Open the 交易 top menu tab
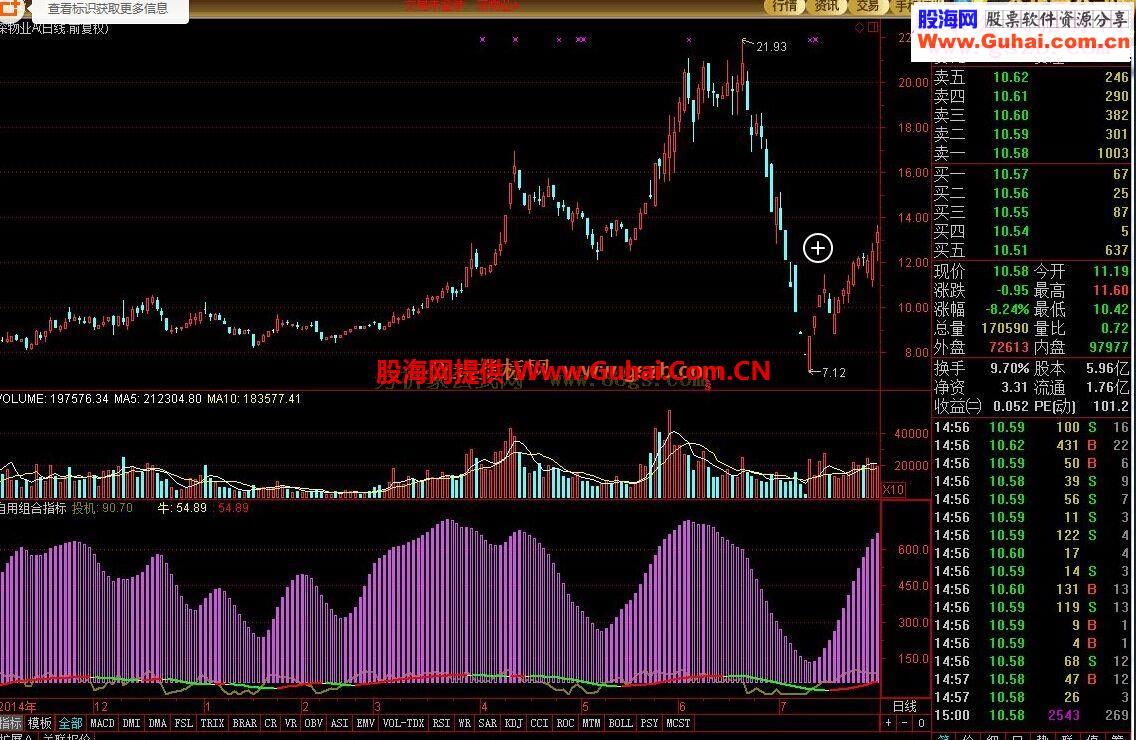This screenshot has width=1136, height=740. pos(868,6)
